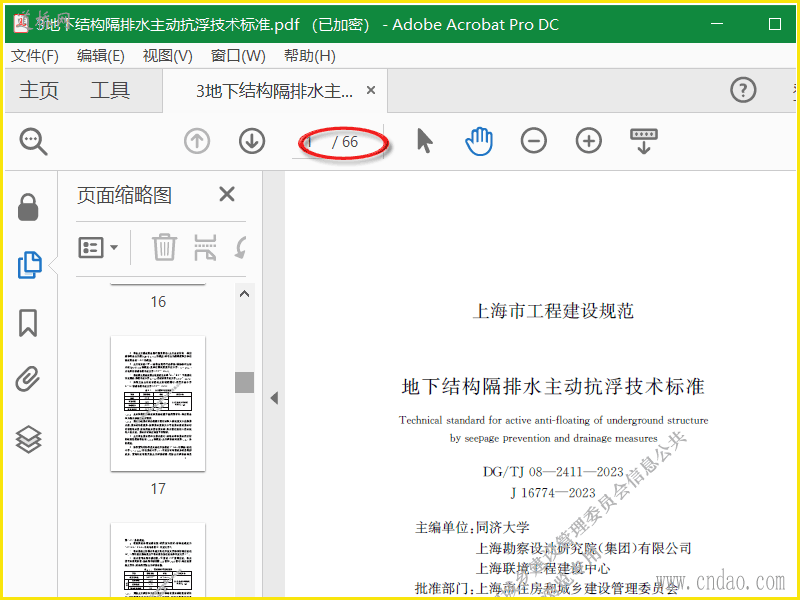
Task: Switch to the 主页 tab
Action: [39, 90]
